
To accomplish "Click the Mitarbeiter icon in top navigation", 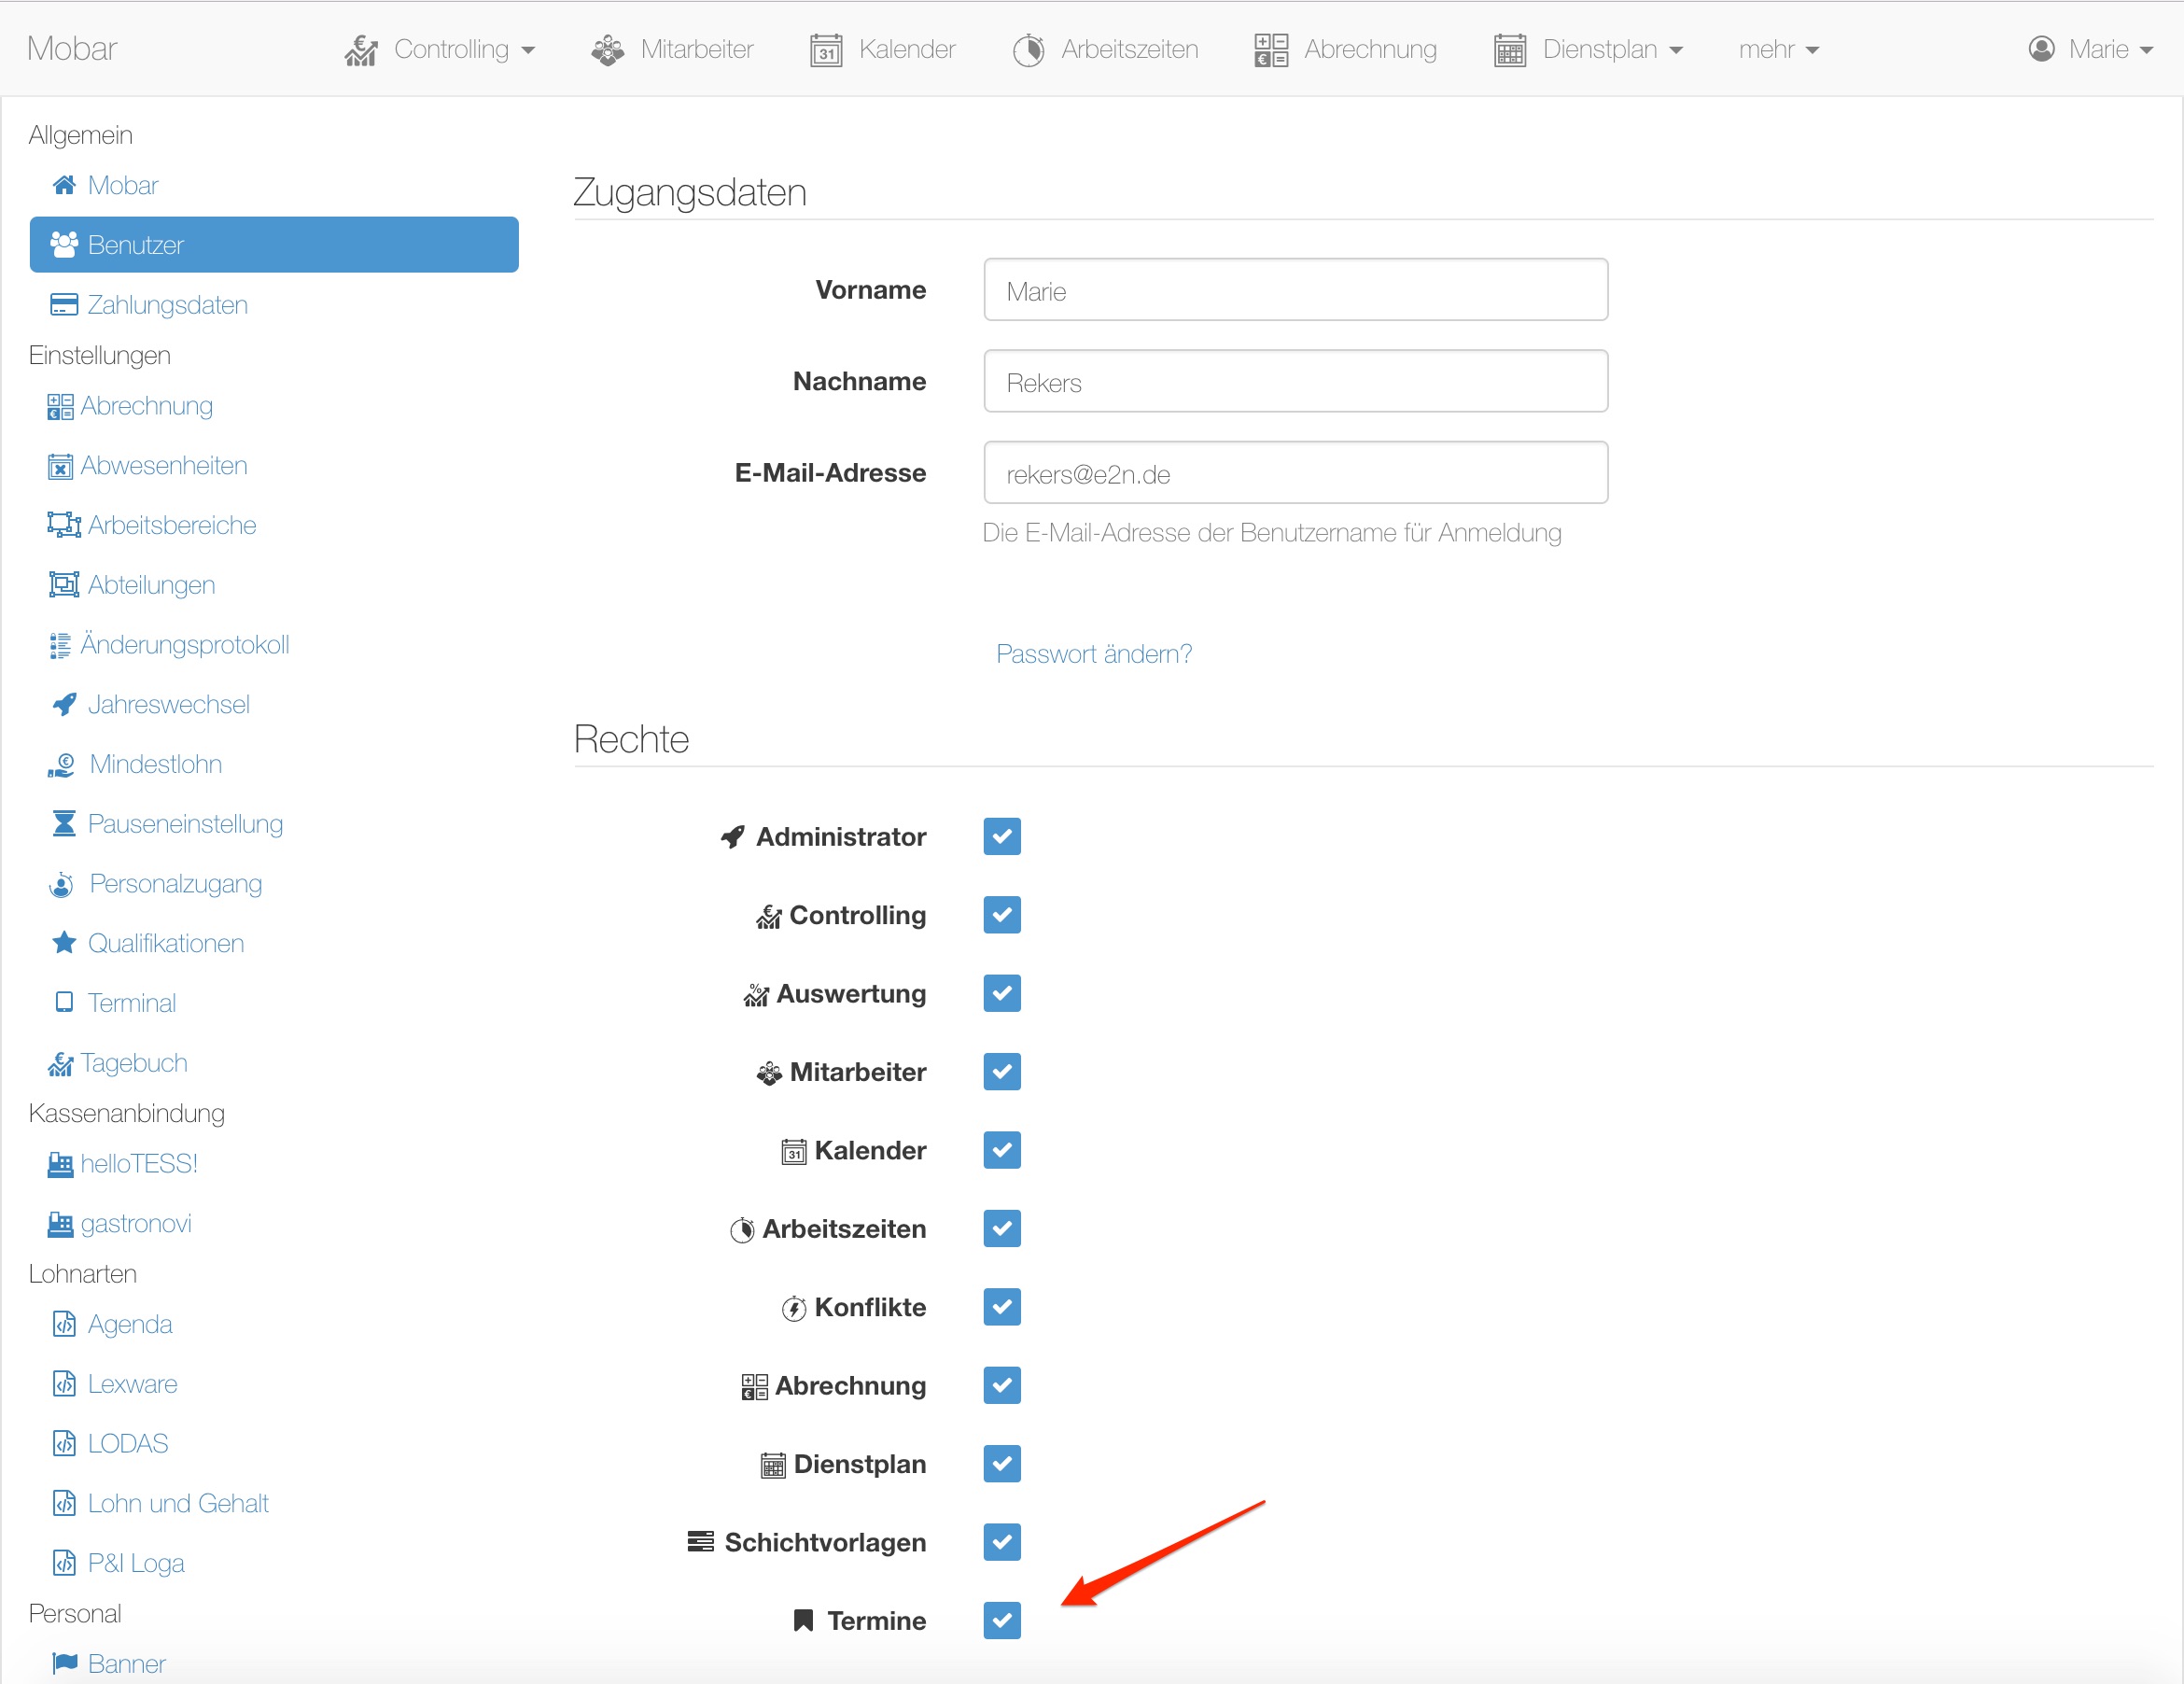I will coord(607,49).
